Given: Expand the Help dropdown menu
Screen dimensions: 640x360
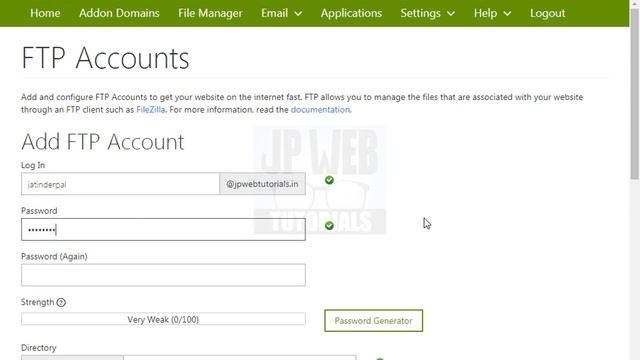Looking at the screenshot, I should pyautogui.click(x=492, y=13).
